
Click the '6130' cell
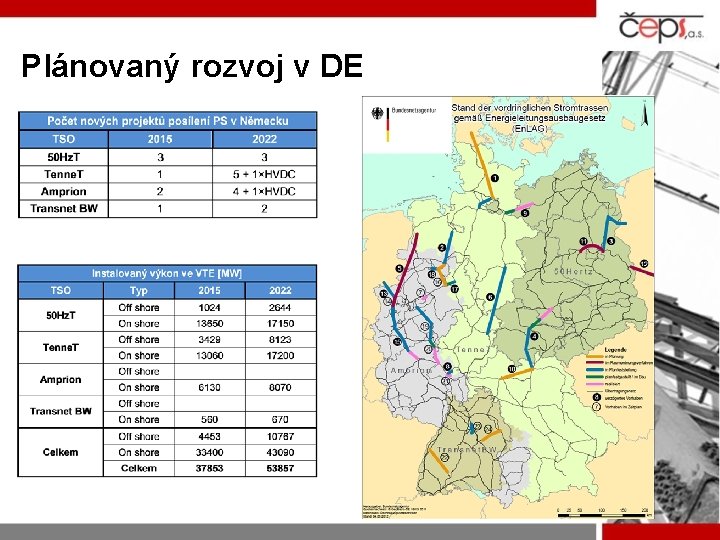tap(209, 388)
